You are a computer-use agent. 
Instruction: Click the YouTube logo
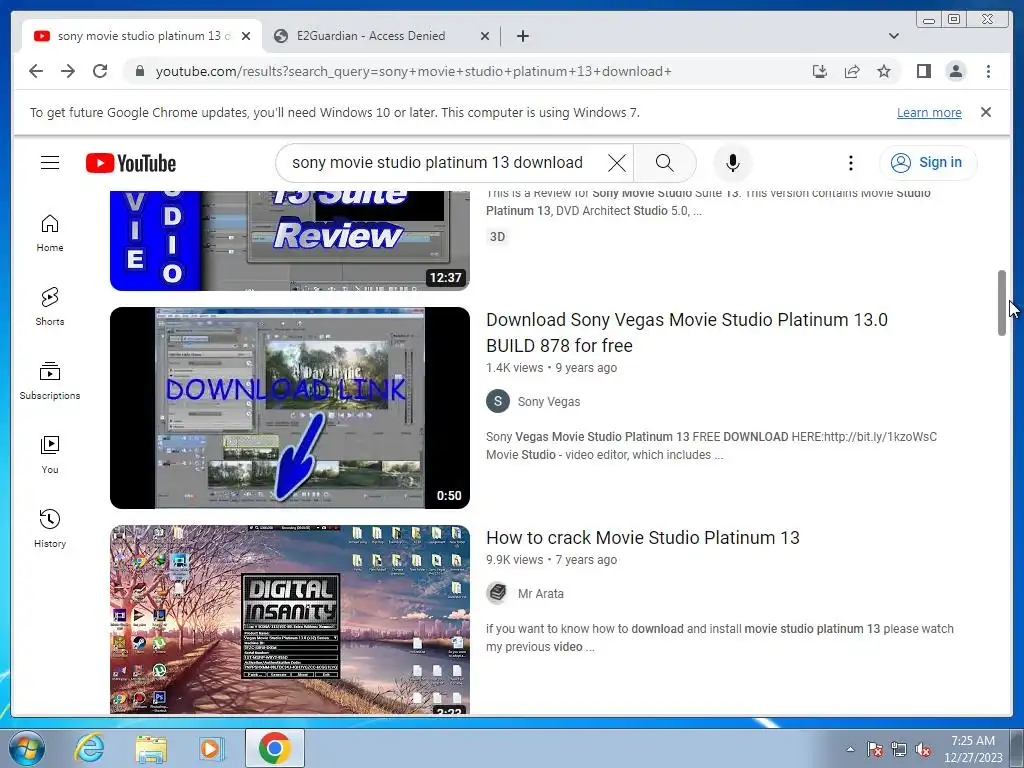131,163
